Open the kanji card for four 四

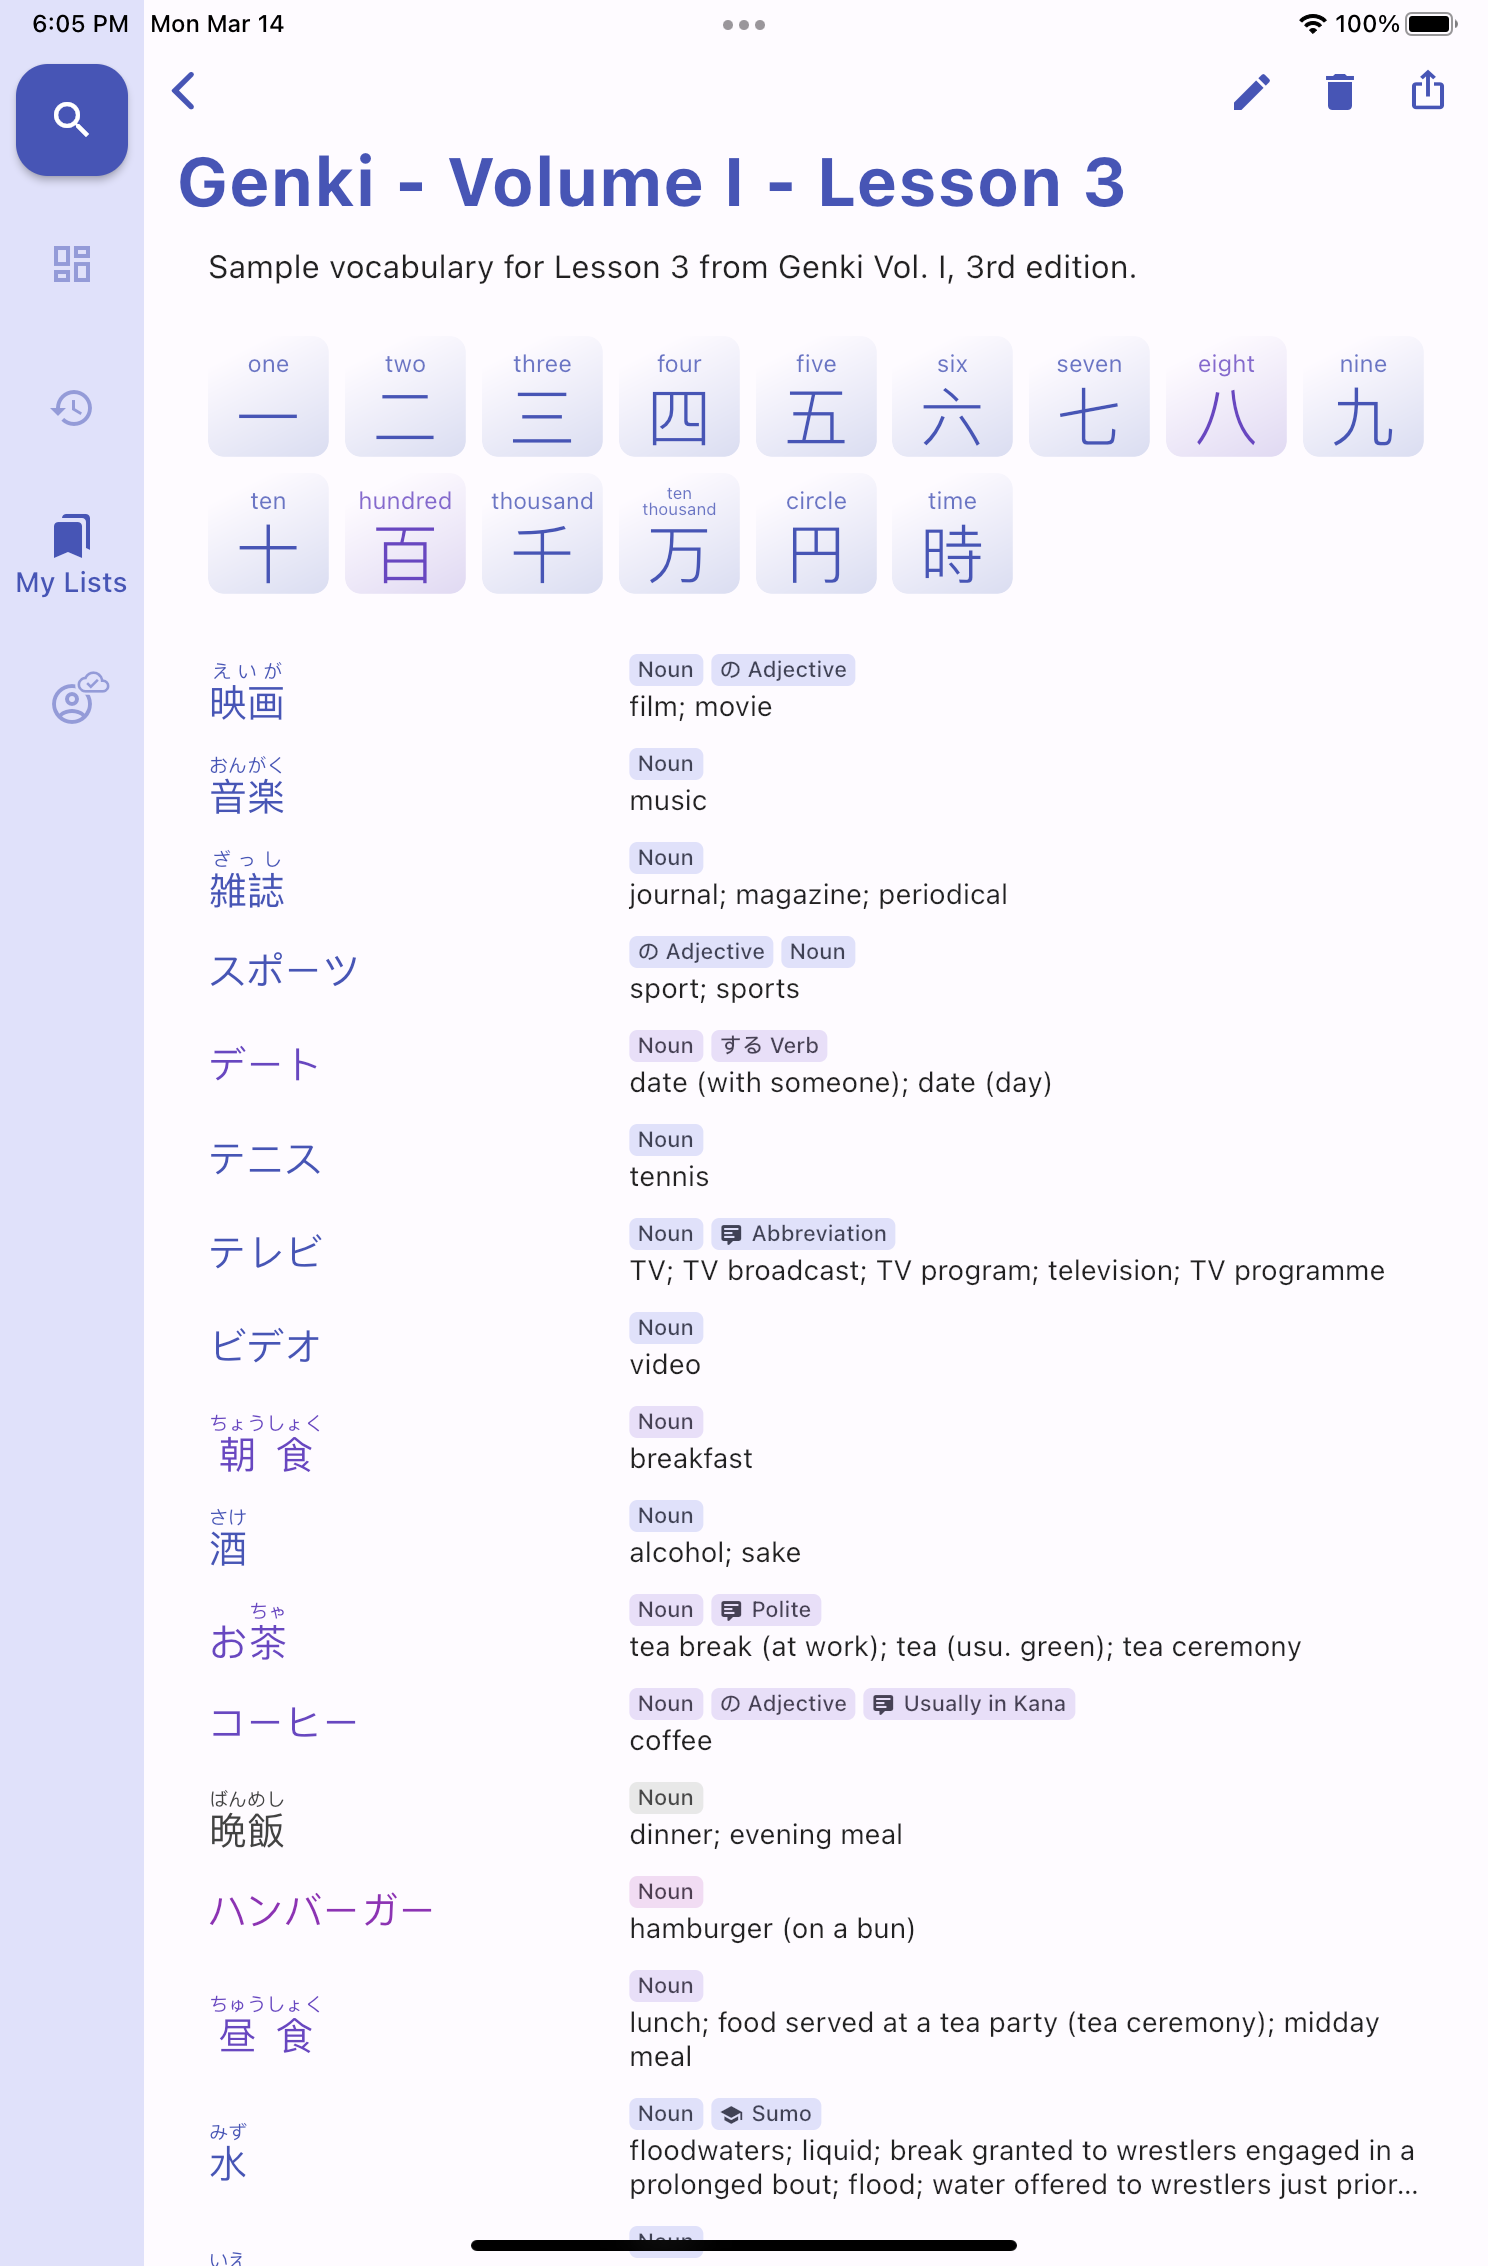(x=679, y=397)
